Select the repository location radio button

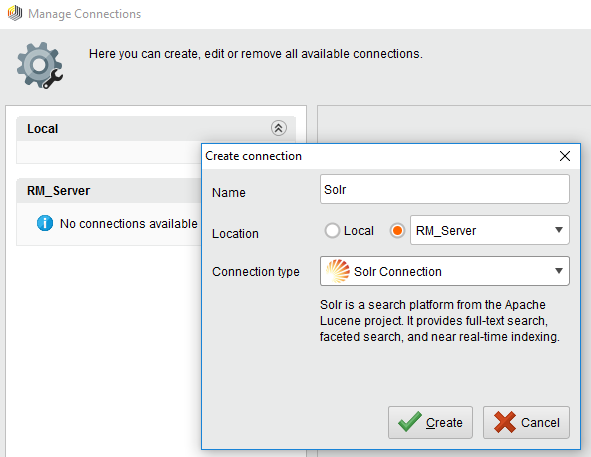coord(397,230)
